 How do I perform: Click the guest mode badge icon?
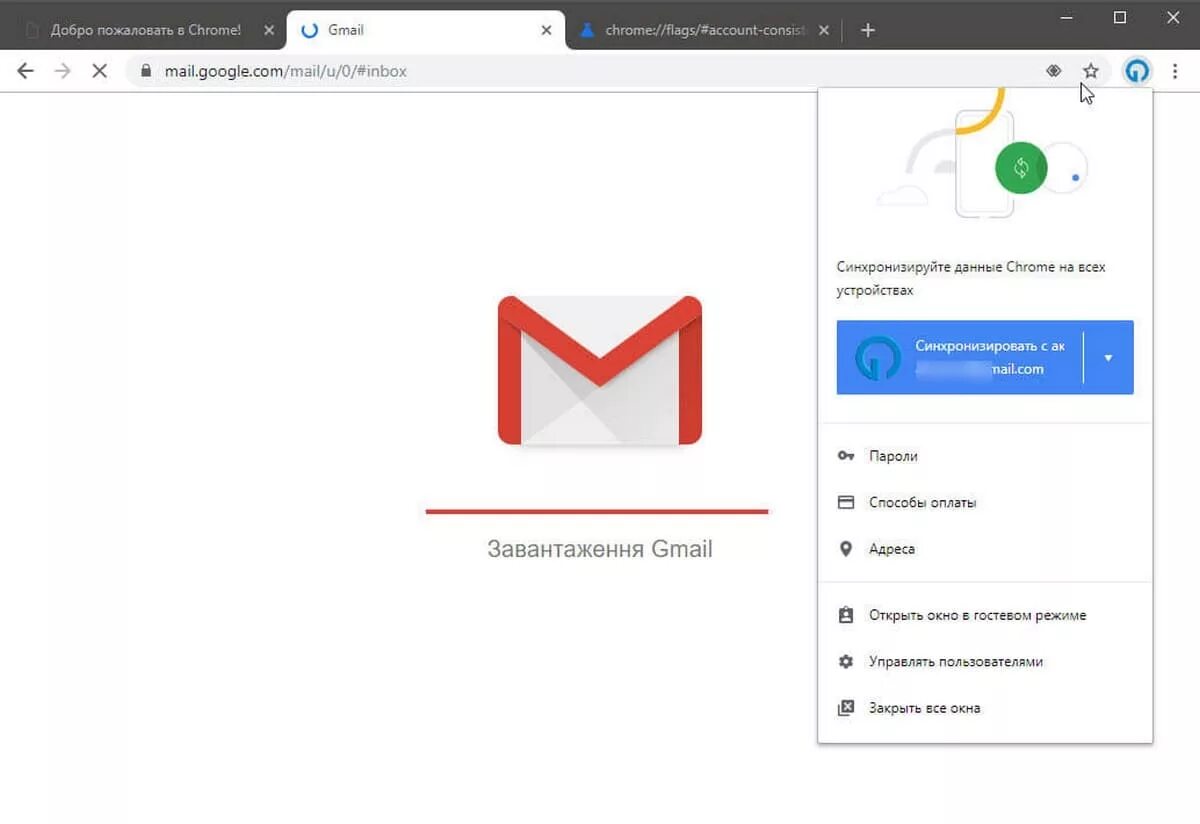(846, 615)
